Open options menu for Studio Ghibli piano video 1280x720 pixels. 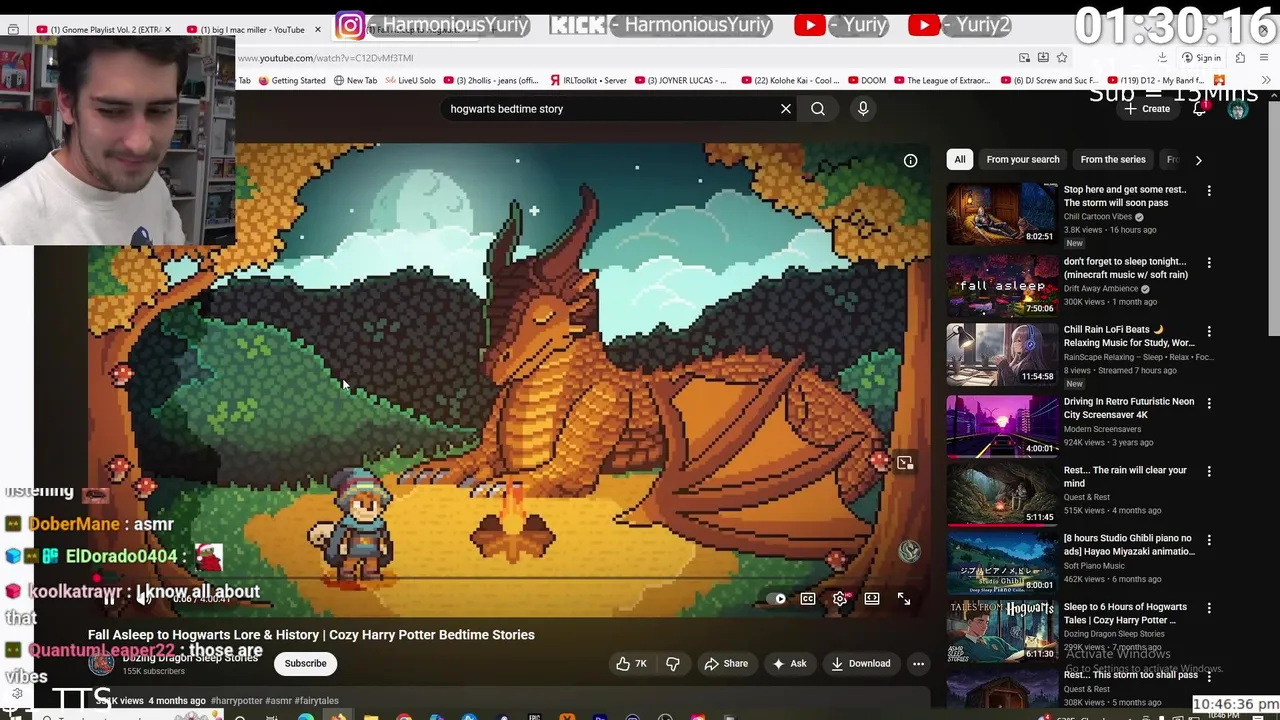[x=1209, y=540]
